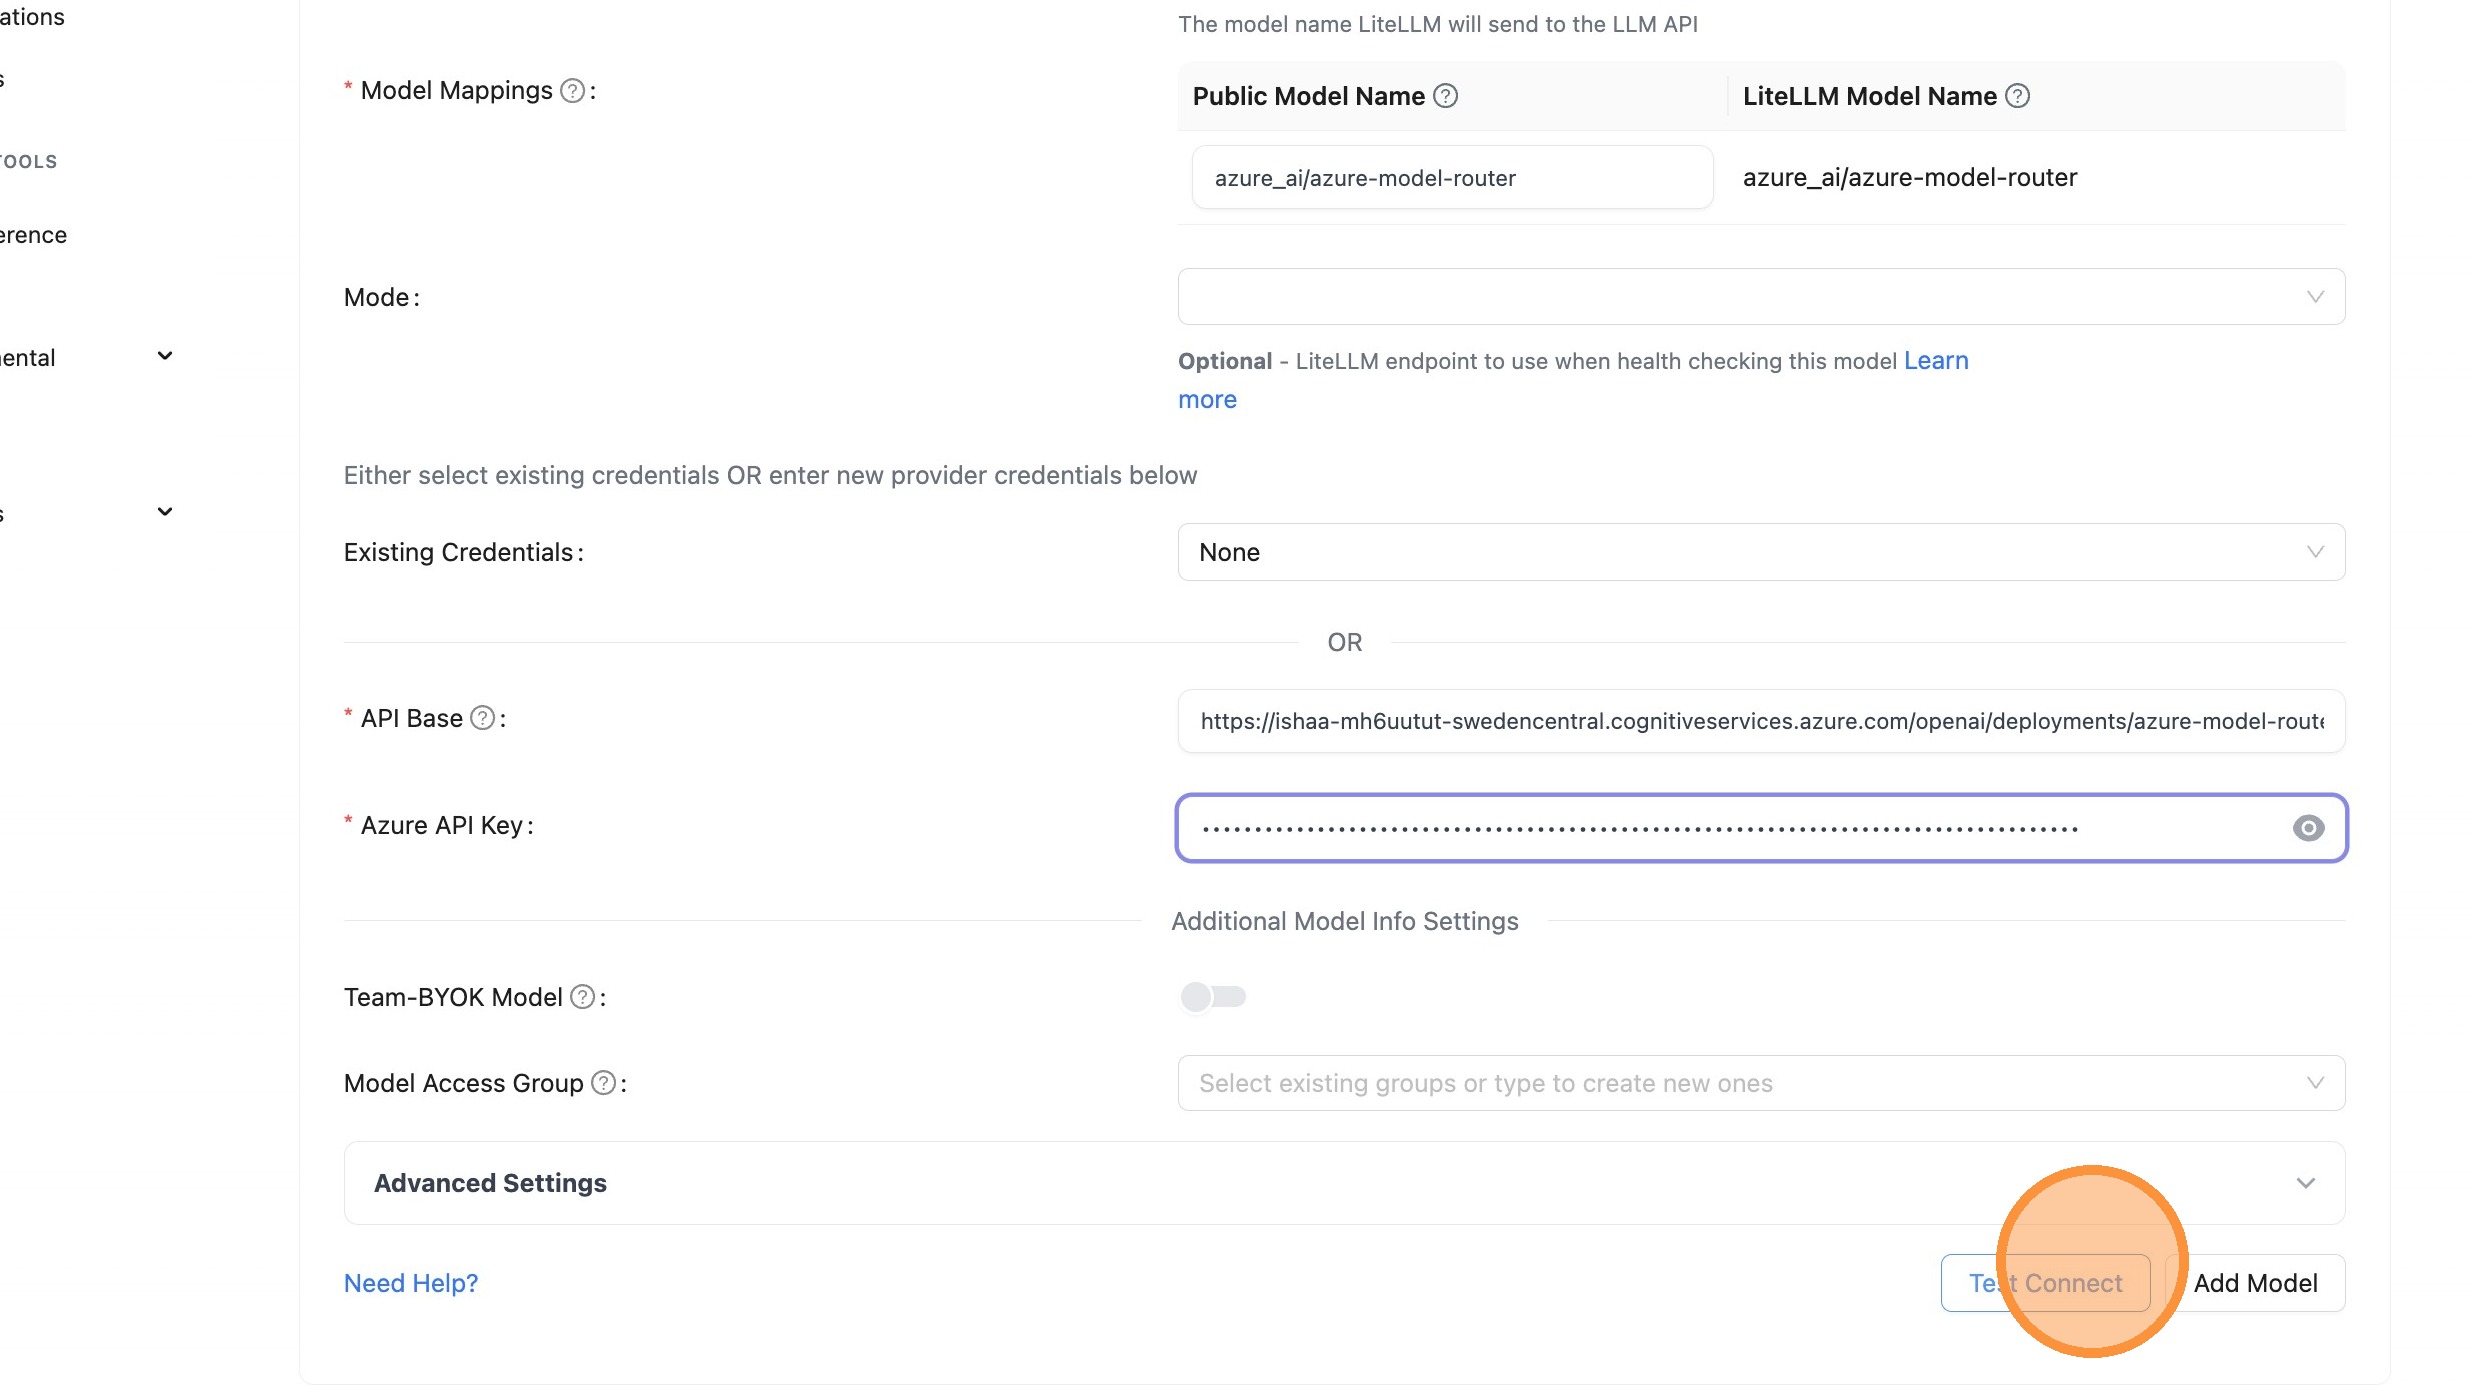Viewport: 2477px width, 1385px height.
Task: Open Existing Credentials dropdown showing None
Action: [1760, 552]
